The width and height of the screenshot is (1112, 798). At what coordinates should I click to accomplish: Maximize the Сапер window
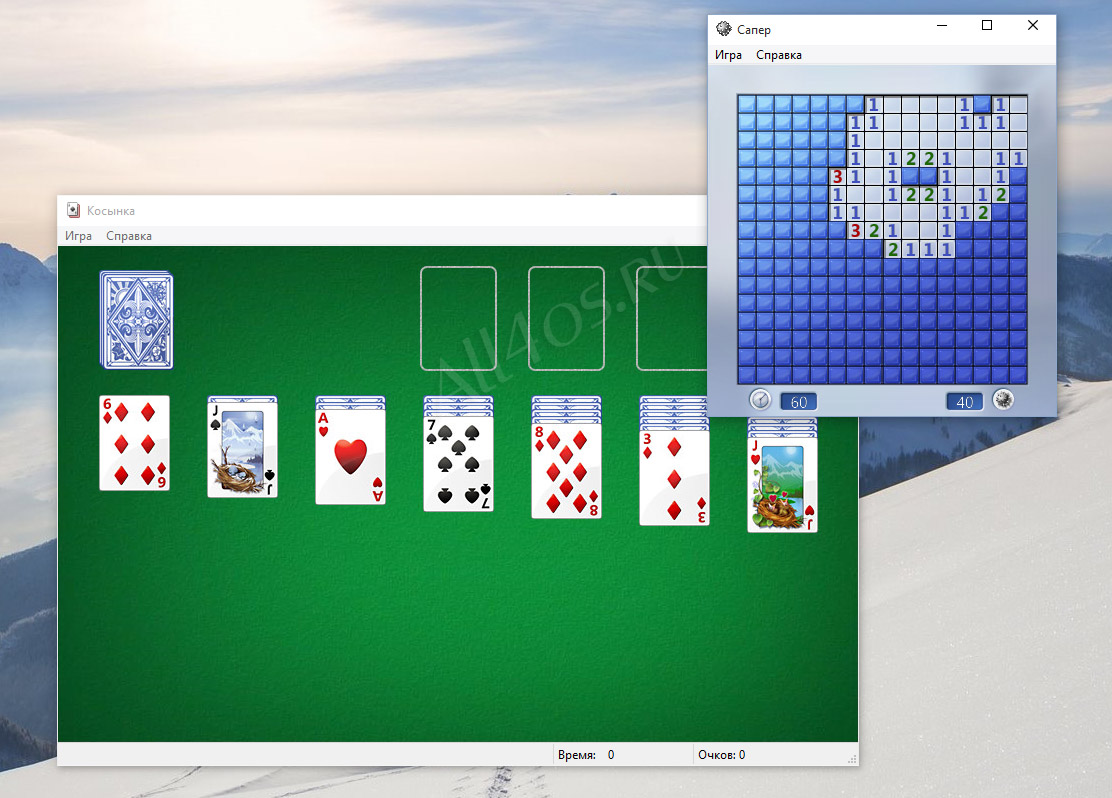coord(986,26)
